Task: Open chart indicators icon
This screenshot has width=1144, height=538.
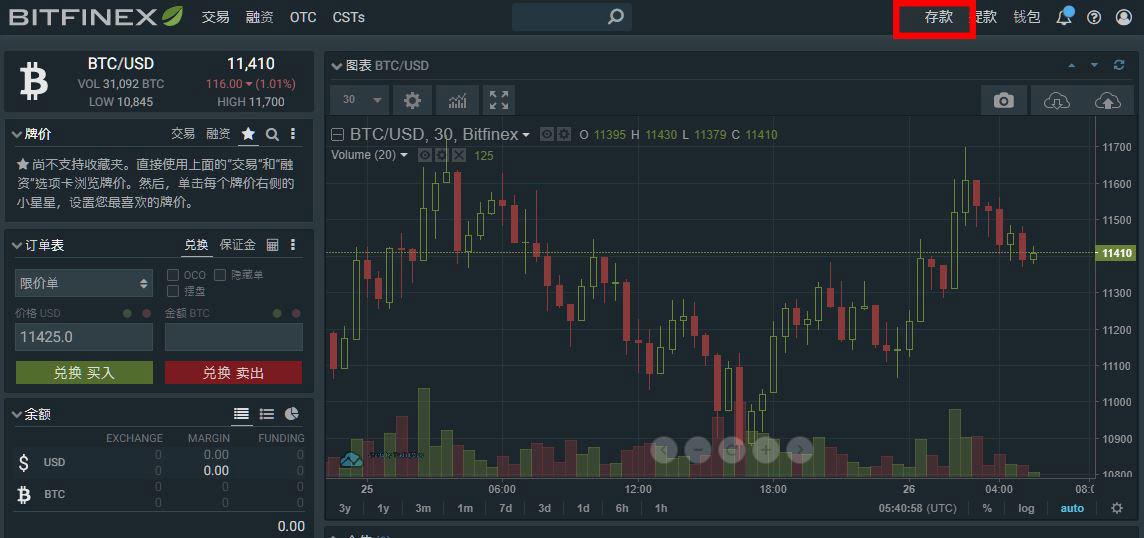Action: [x=457, y=100]
